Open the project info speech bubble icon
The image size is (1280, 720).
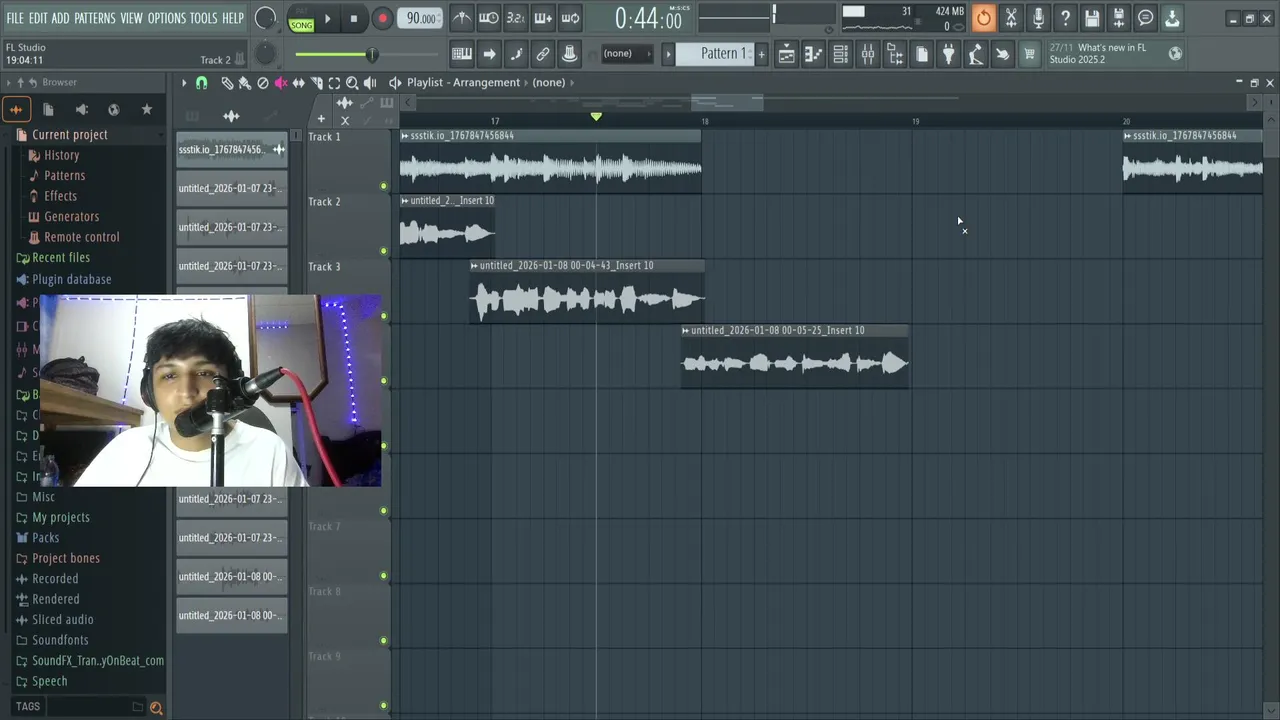click(1146, 18)
